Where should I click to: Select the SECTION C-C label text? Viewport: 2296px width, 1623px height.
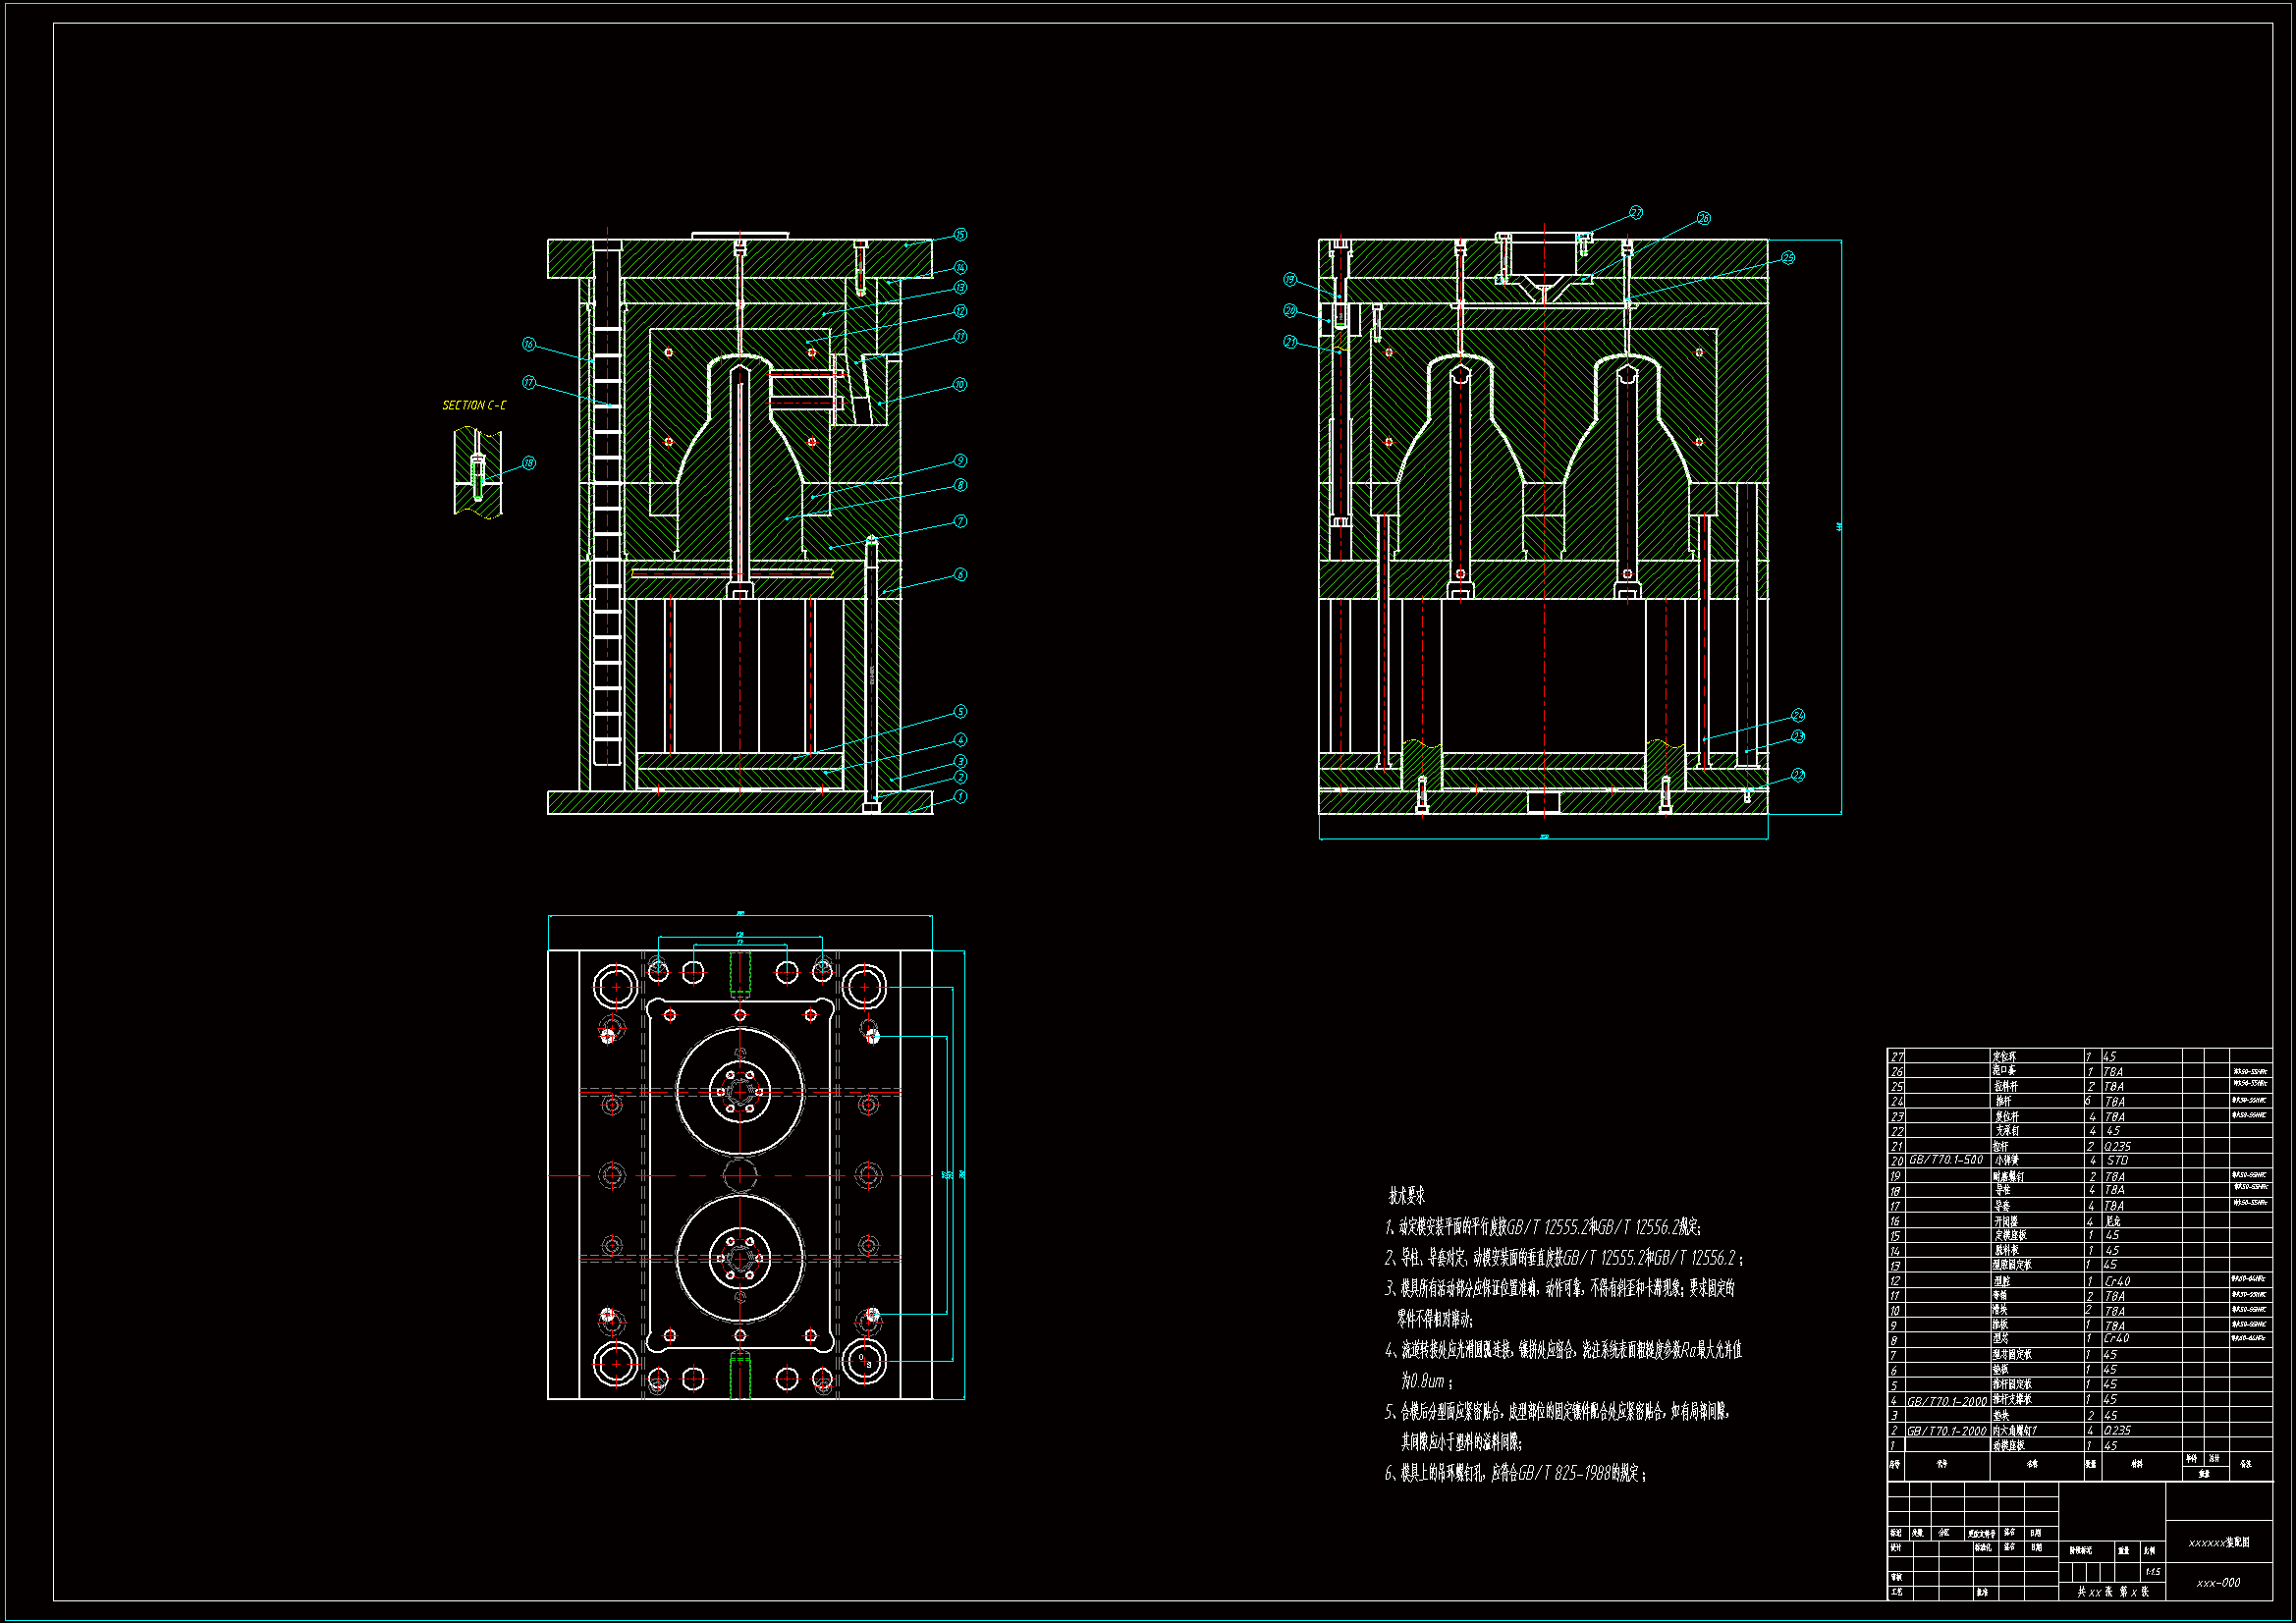pos(474,406)
